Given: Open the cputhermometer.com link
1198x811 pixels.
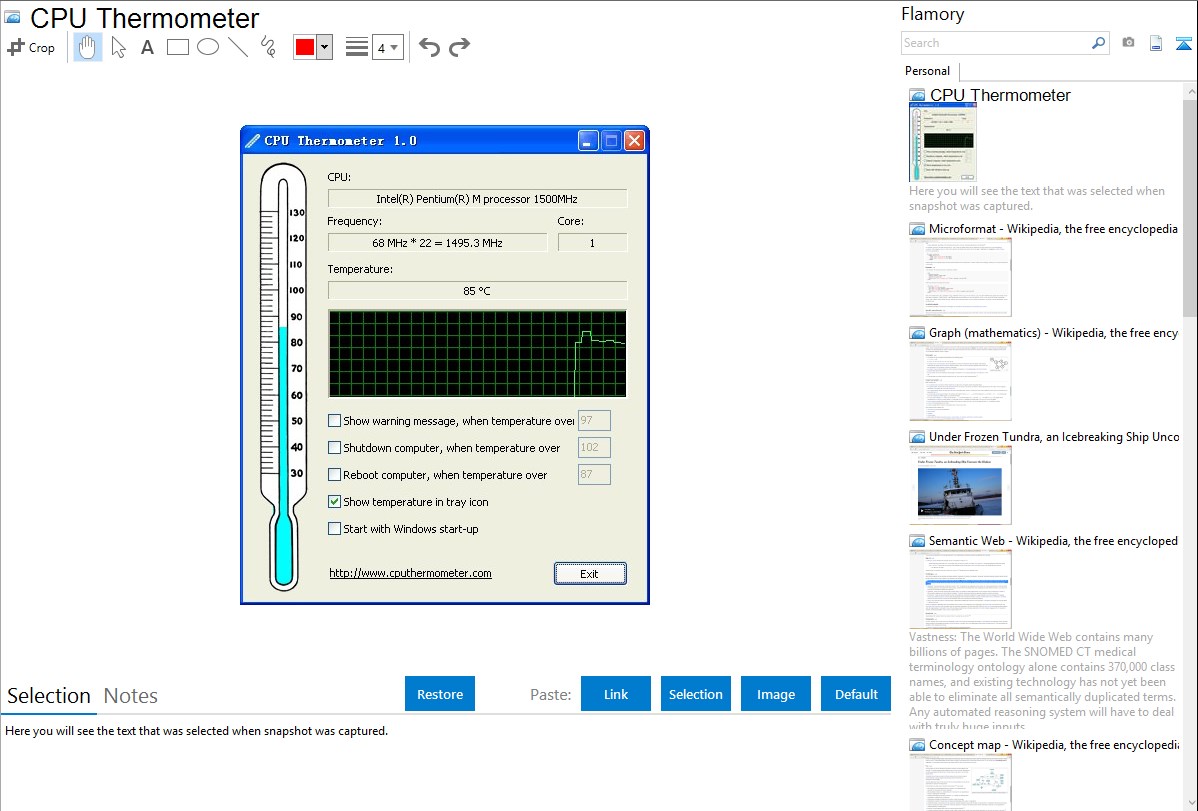Looking at the screenshot, I should (410, 573).
